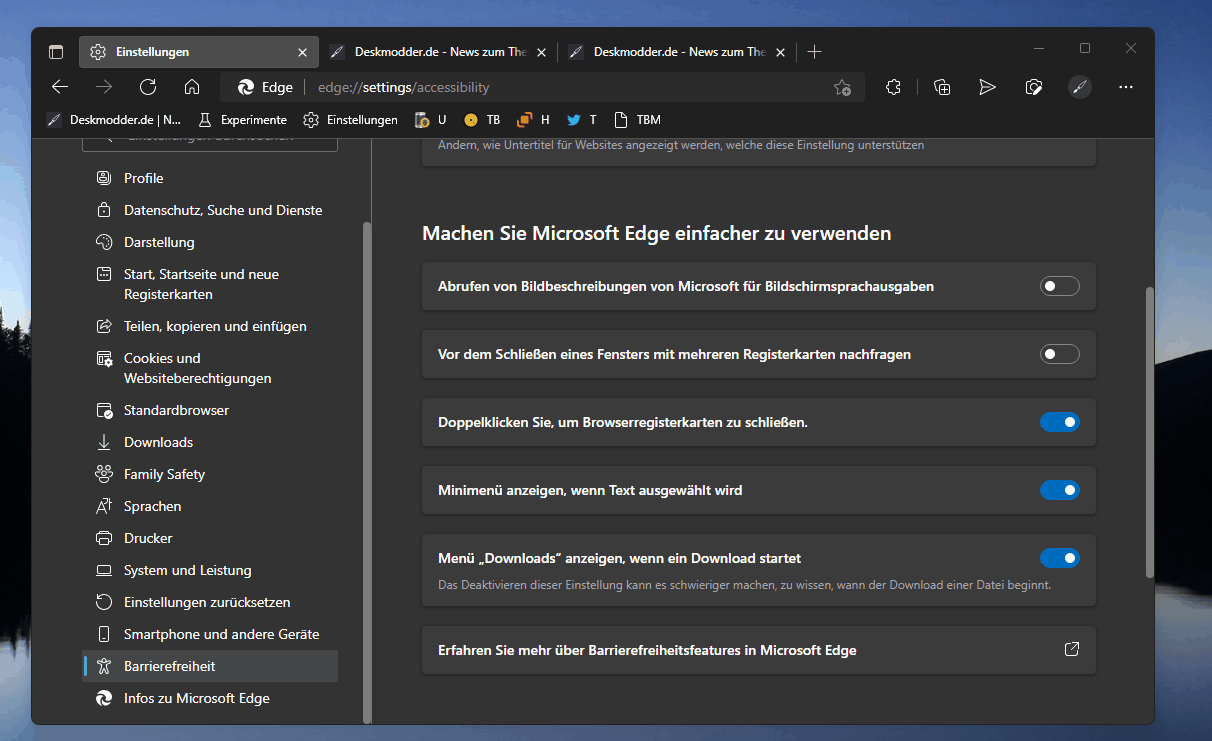Switch to the Einstellungen tab
Image resolution: width=1212 pixels, height=741 pixels.
(198, 52)
